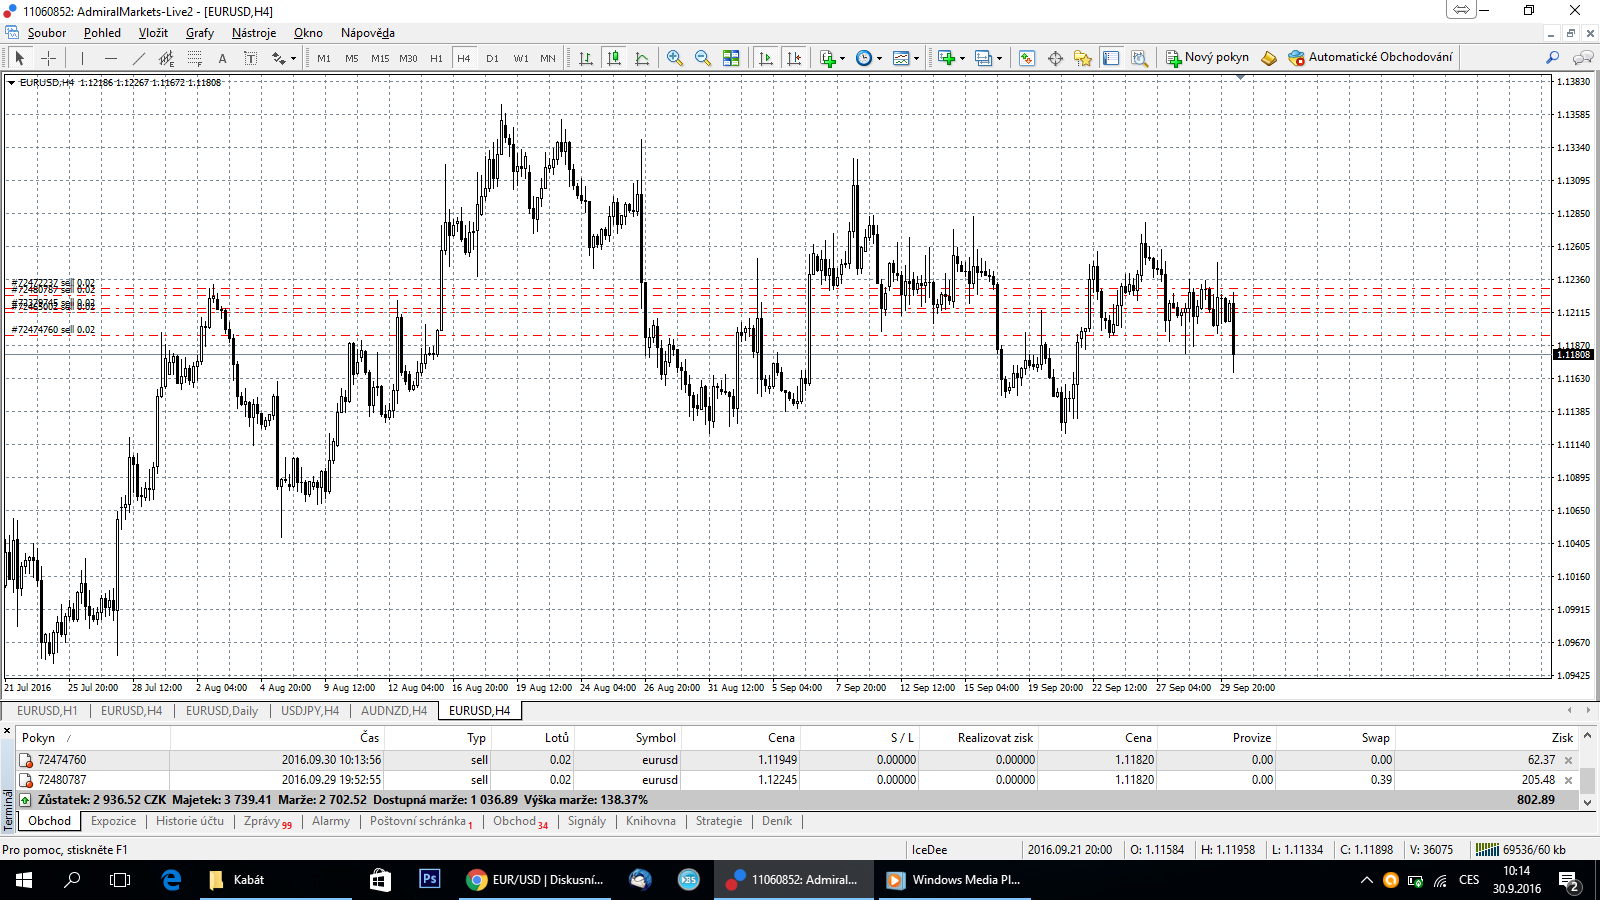The height and width of the screenshot is (900, 1600).
Task: Click the Nový pokyn button
Action: 1208,58
